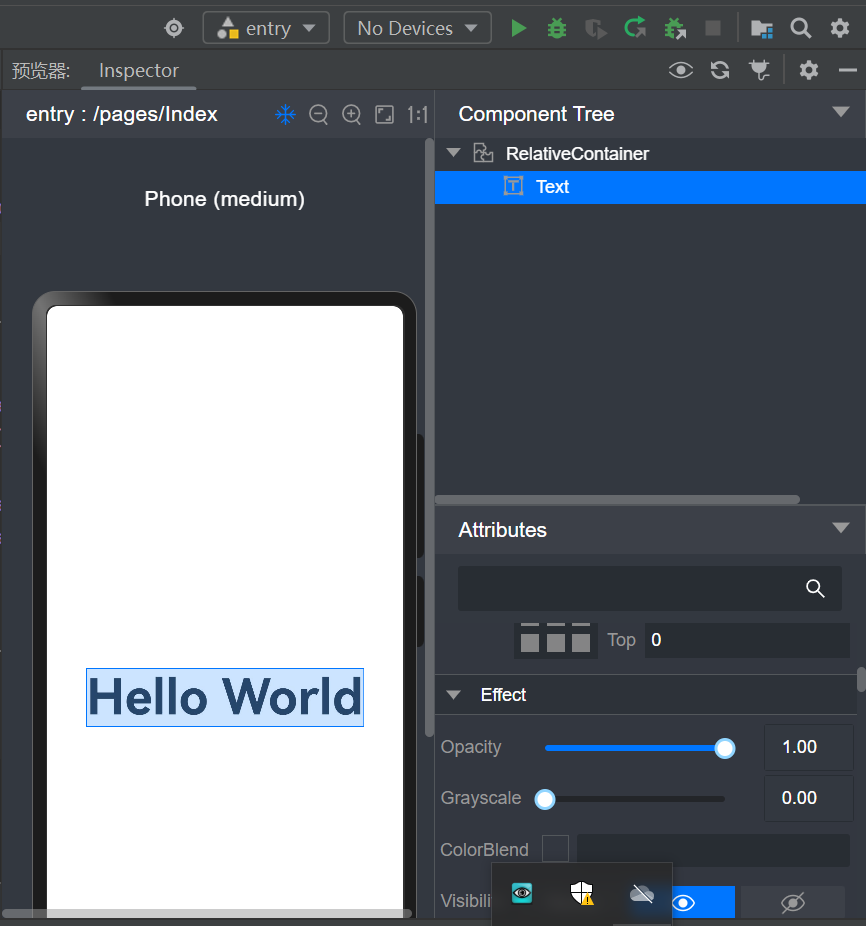Zoom out the preview
The height and width of the screenshot is (926, 866).
pos(318,114)
